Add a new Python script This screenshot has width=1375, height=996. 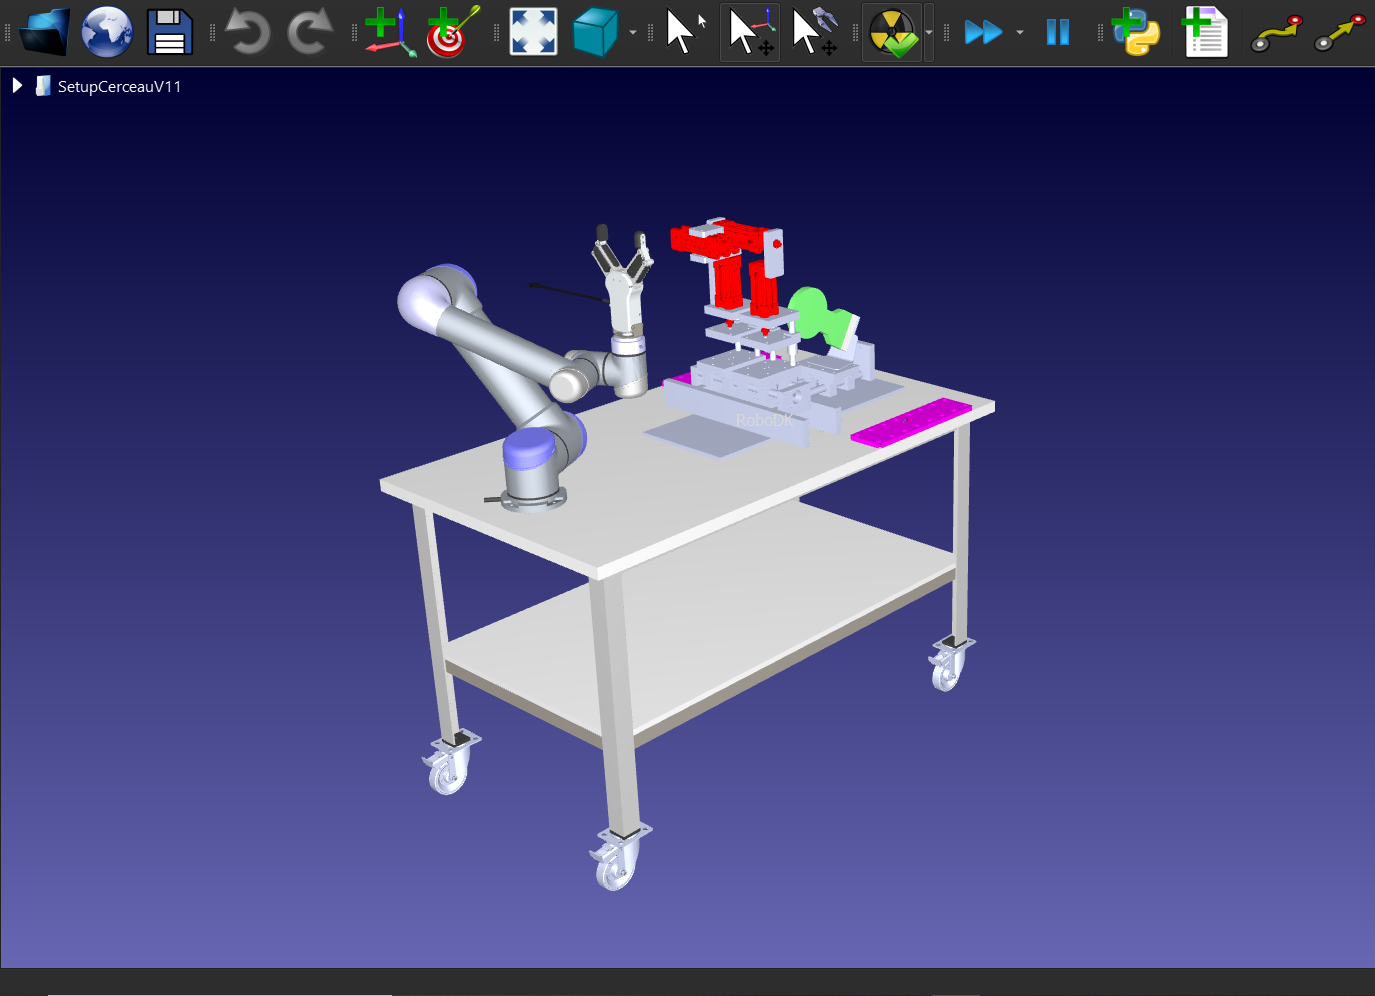pyautogui.click(x=1136, y=32)
